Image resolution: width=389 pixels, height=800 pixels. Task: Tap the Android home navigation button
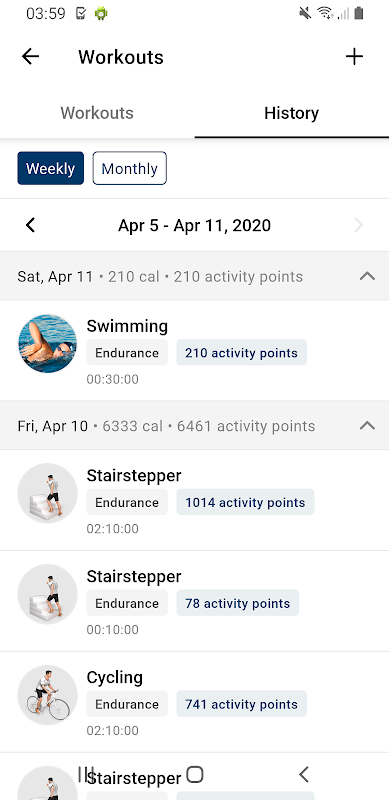pyautogui.click(x=194, y=774)
